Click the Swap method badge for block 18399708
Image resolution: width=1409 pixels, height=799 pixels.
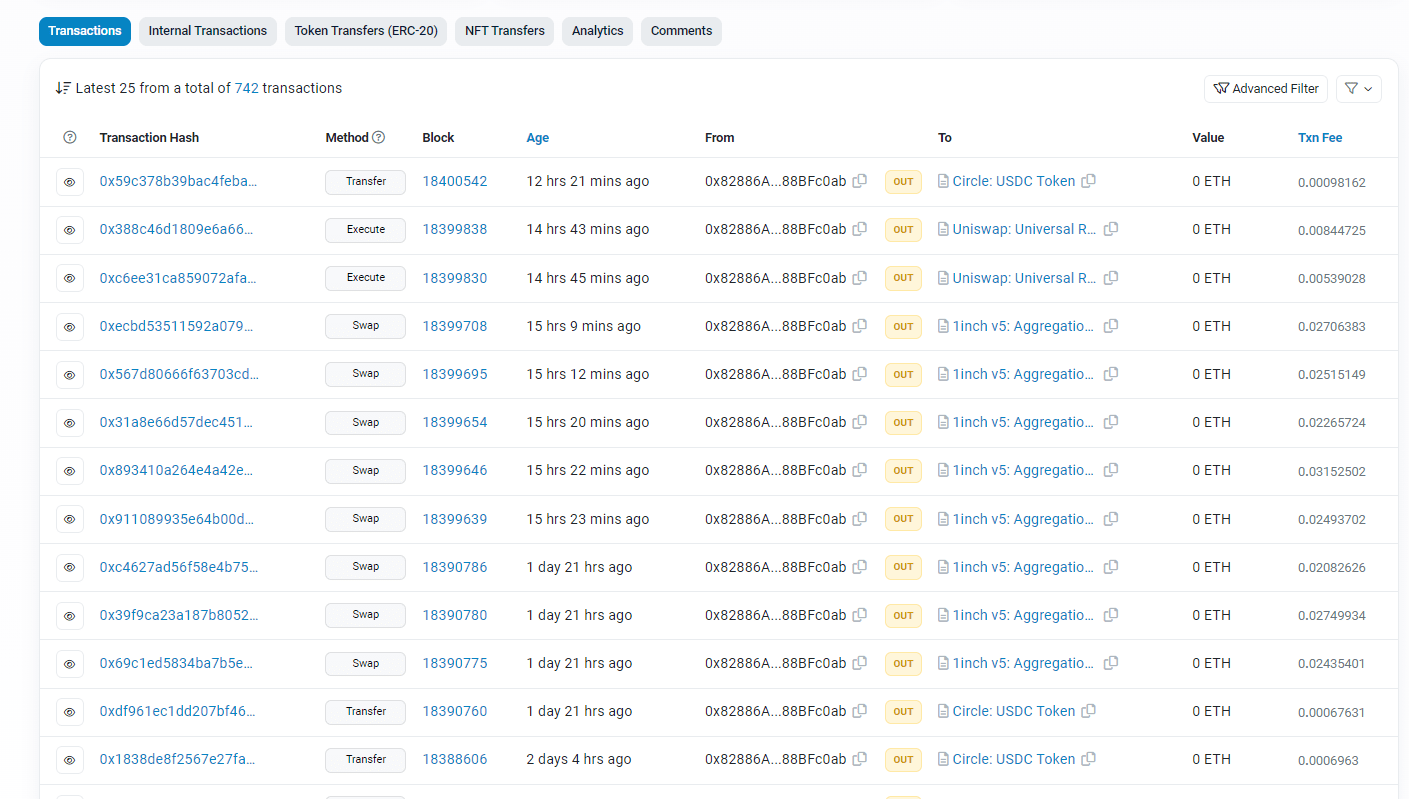coord(366,326)
